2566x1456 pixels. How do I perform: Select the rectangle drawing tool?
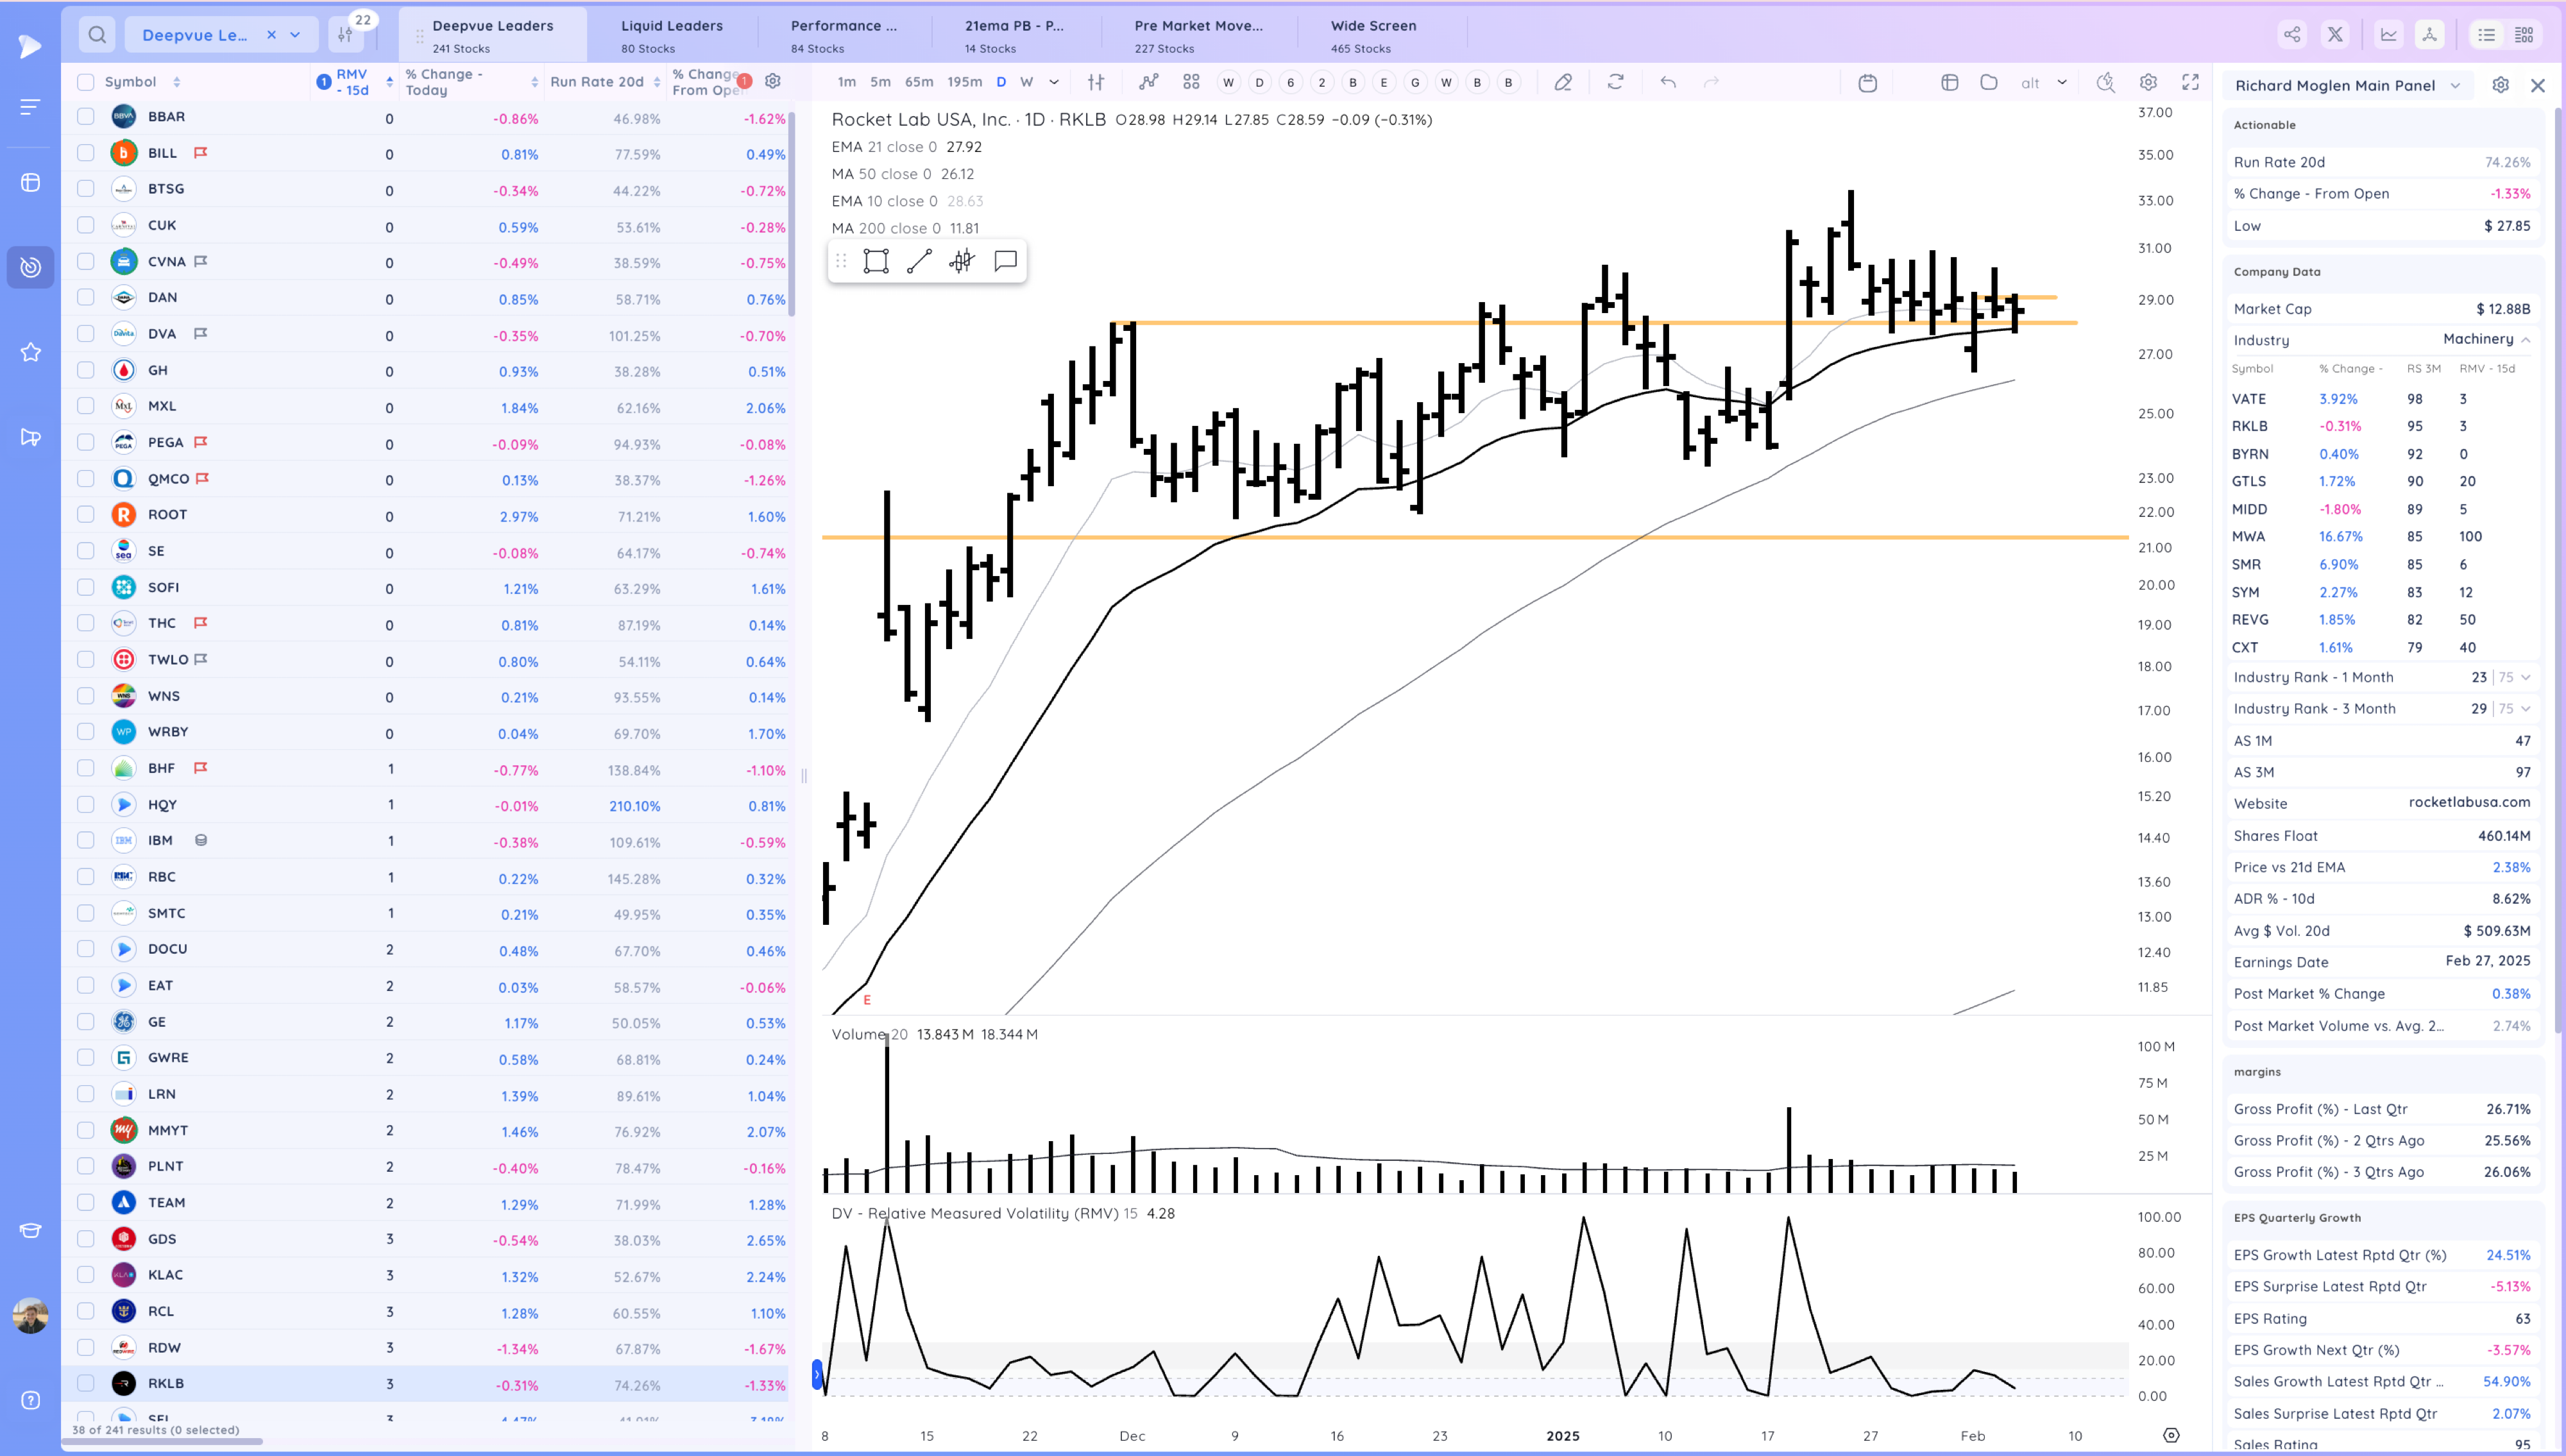click(x=876, y=262)
